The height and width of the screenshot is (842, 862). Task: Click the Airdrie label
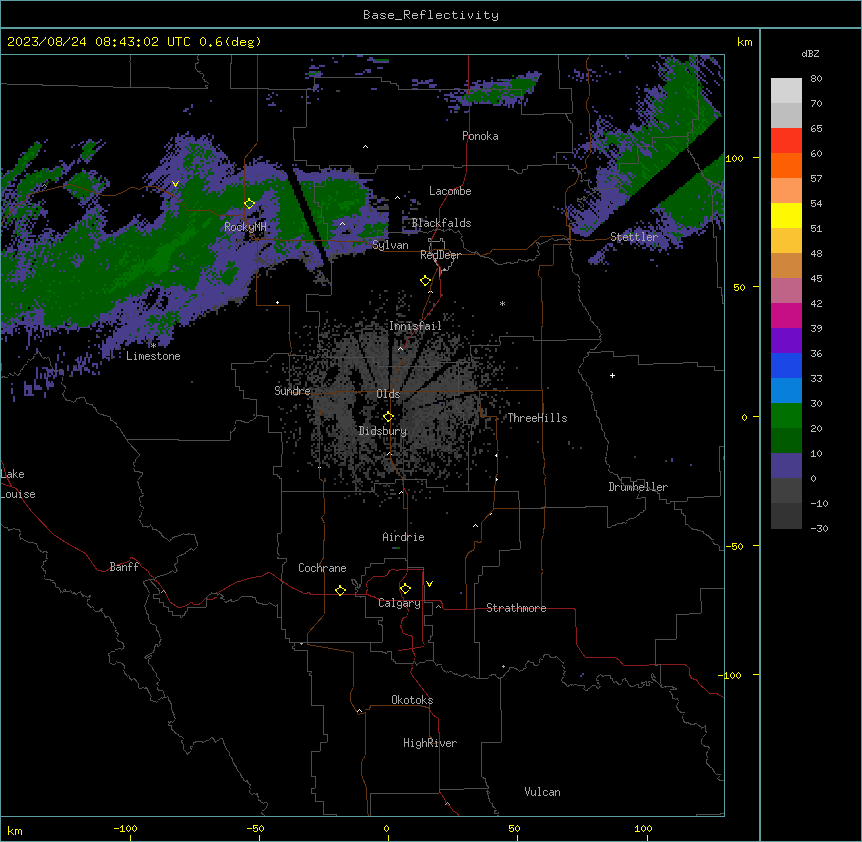click(404, 537)
